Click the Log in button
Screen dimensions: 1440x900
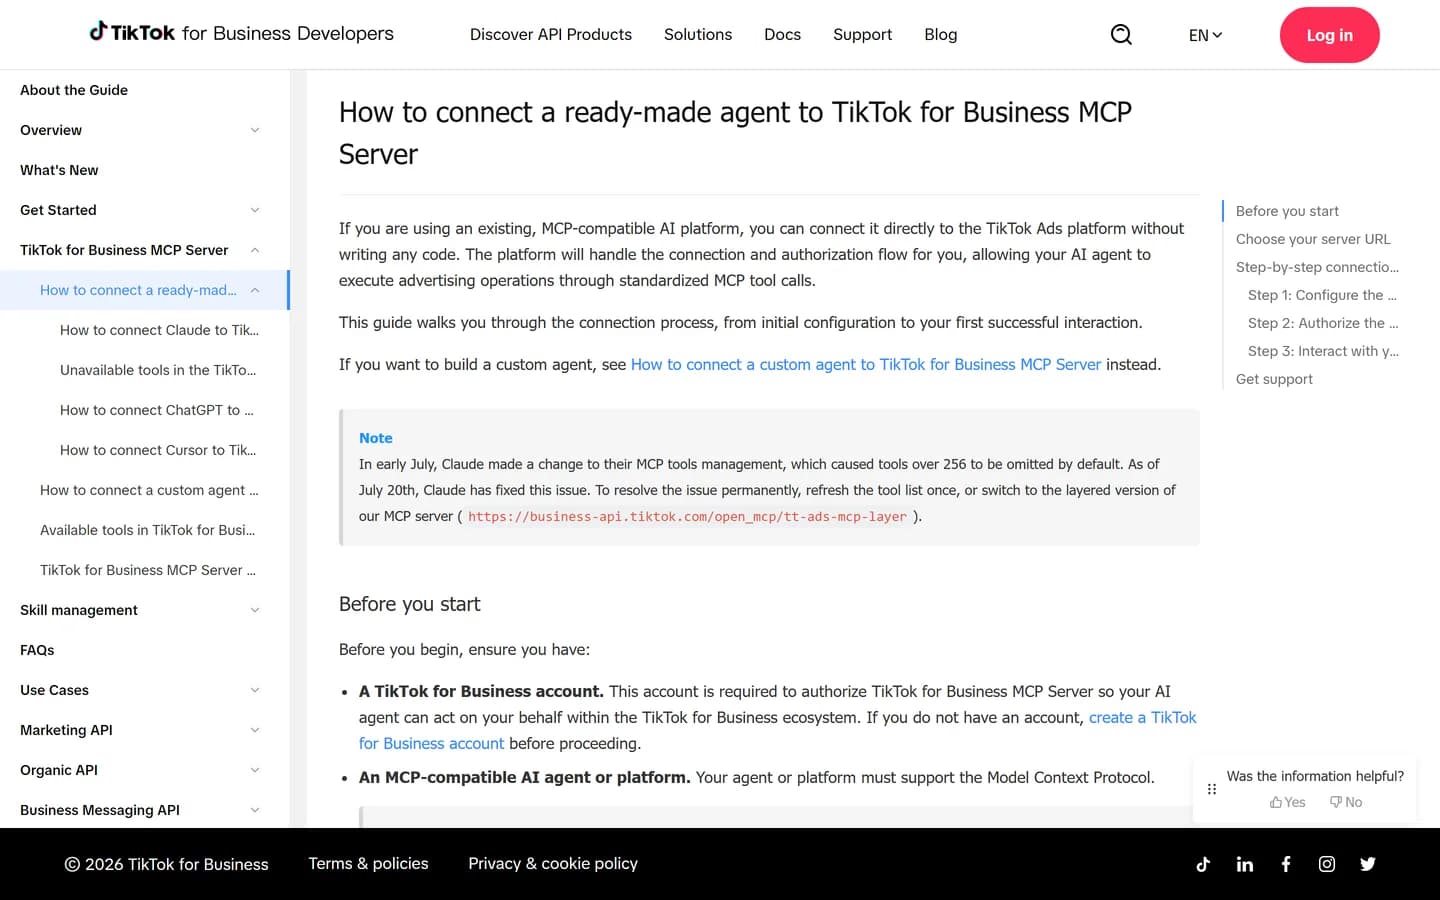1329,35
